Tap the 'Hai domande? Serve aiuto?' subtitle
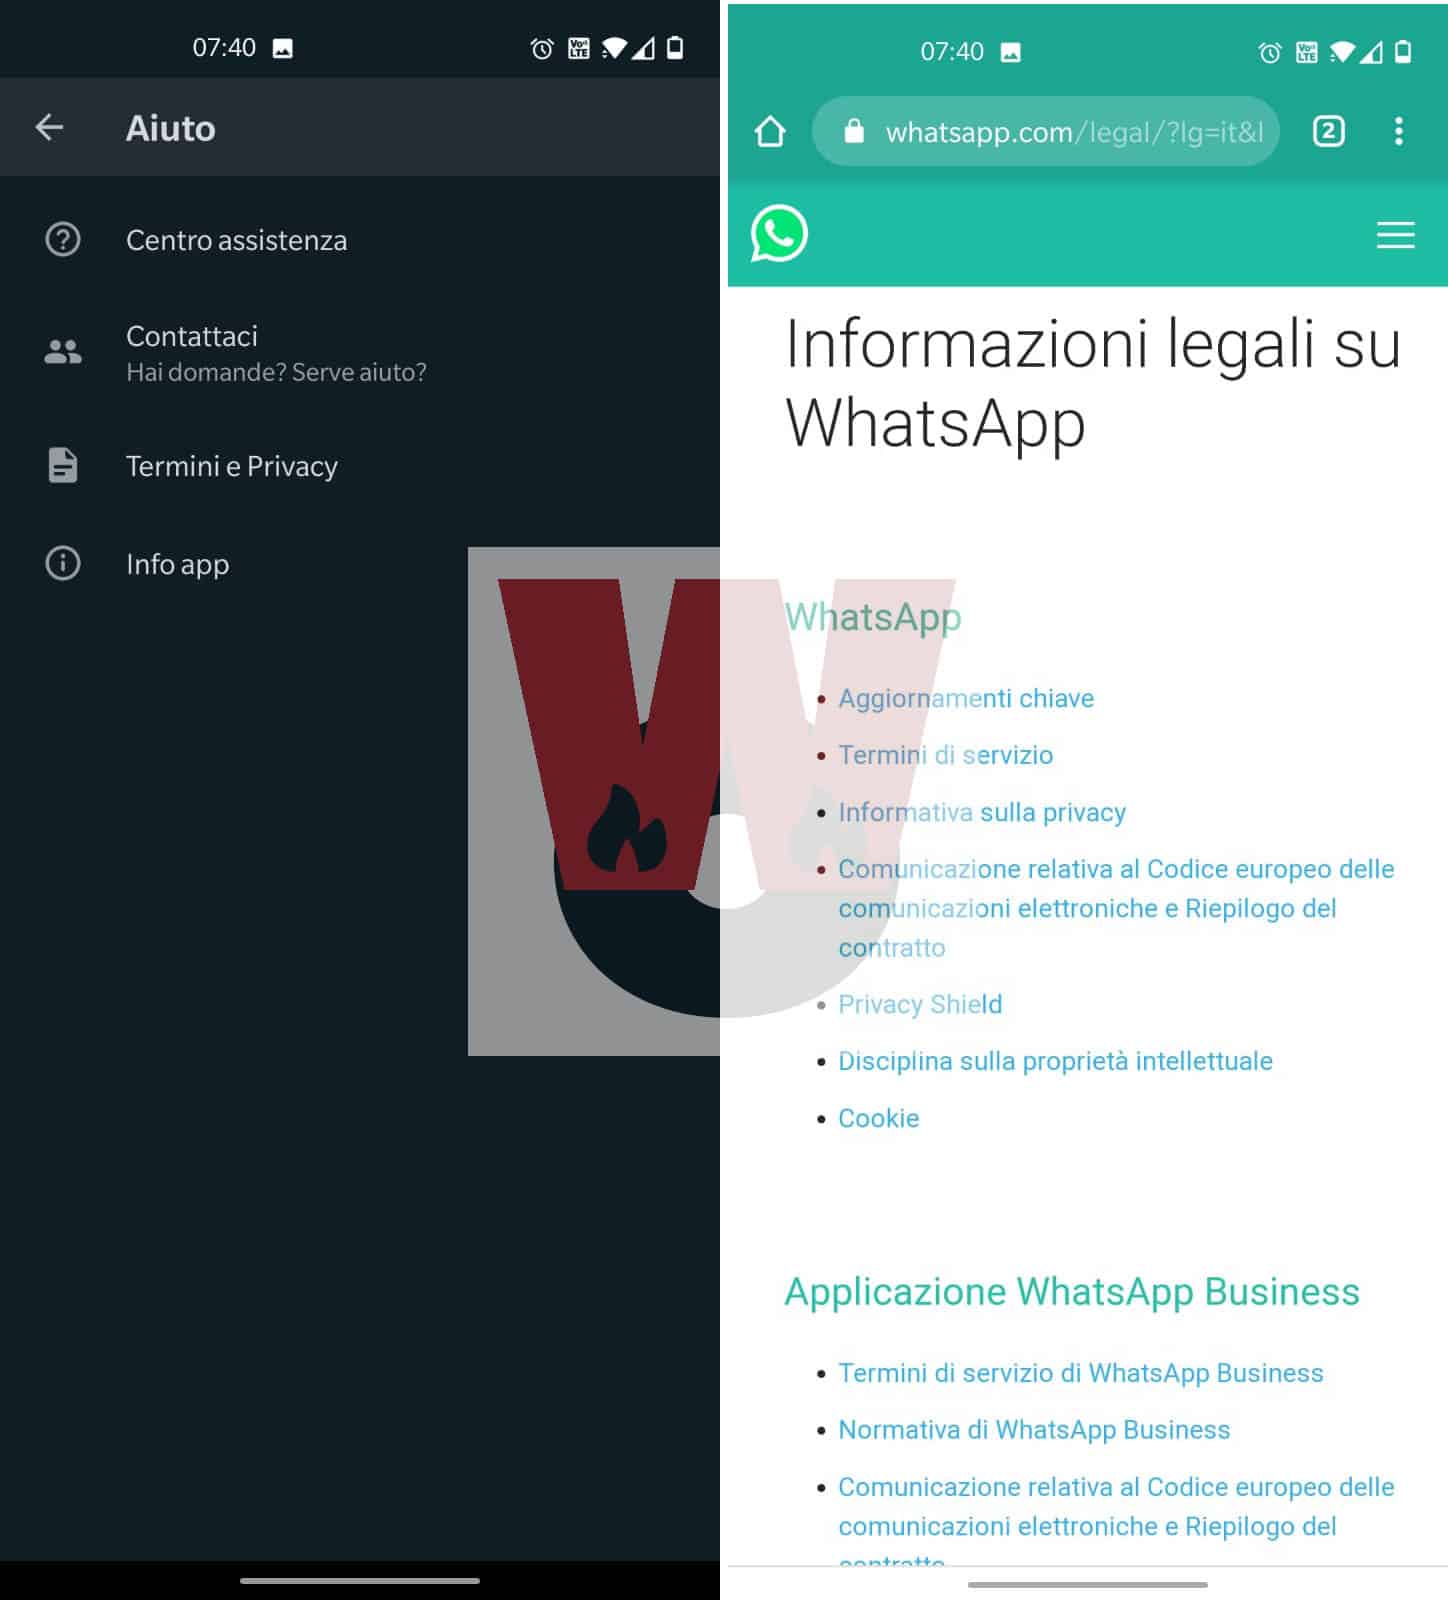The image size is (1448, 1600). tap(276, 372)
